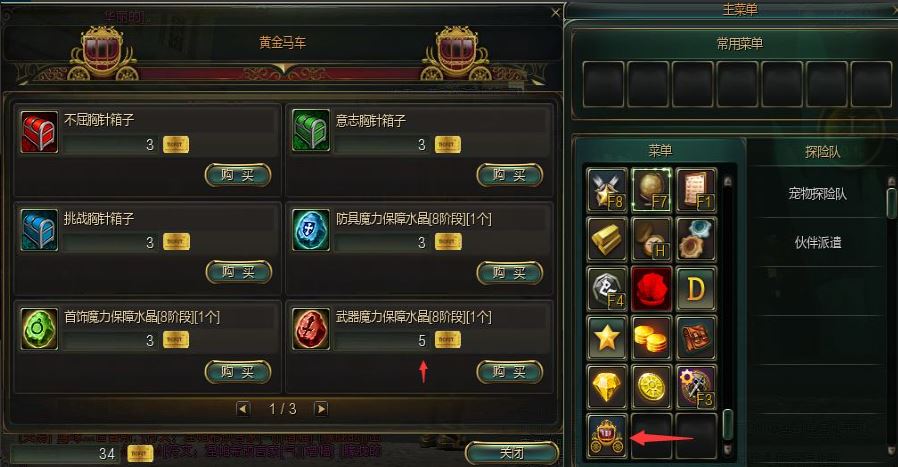The height and width of the screenshot is (467, 898).
Task: Open the gold coins stack icon
Action: (652, 338)
